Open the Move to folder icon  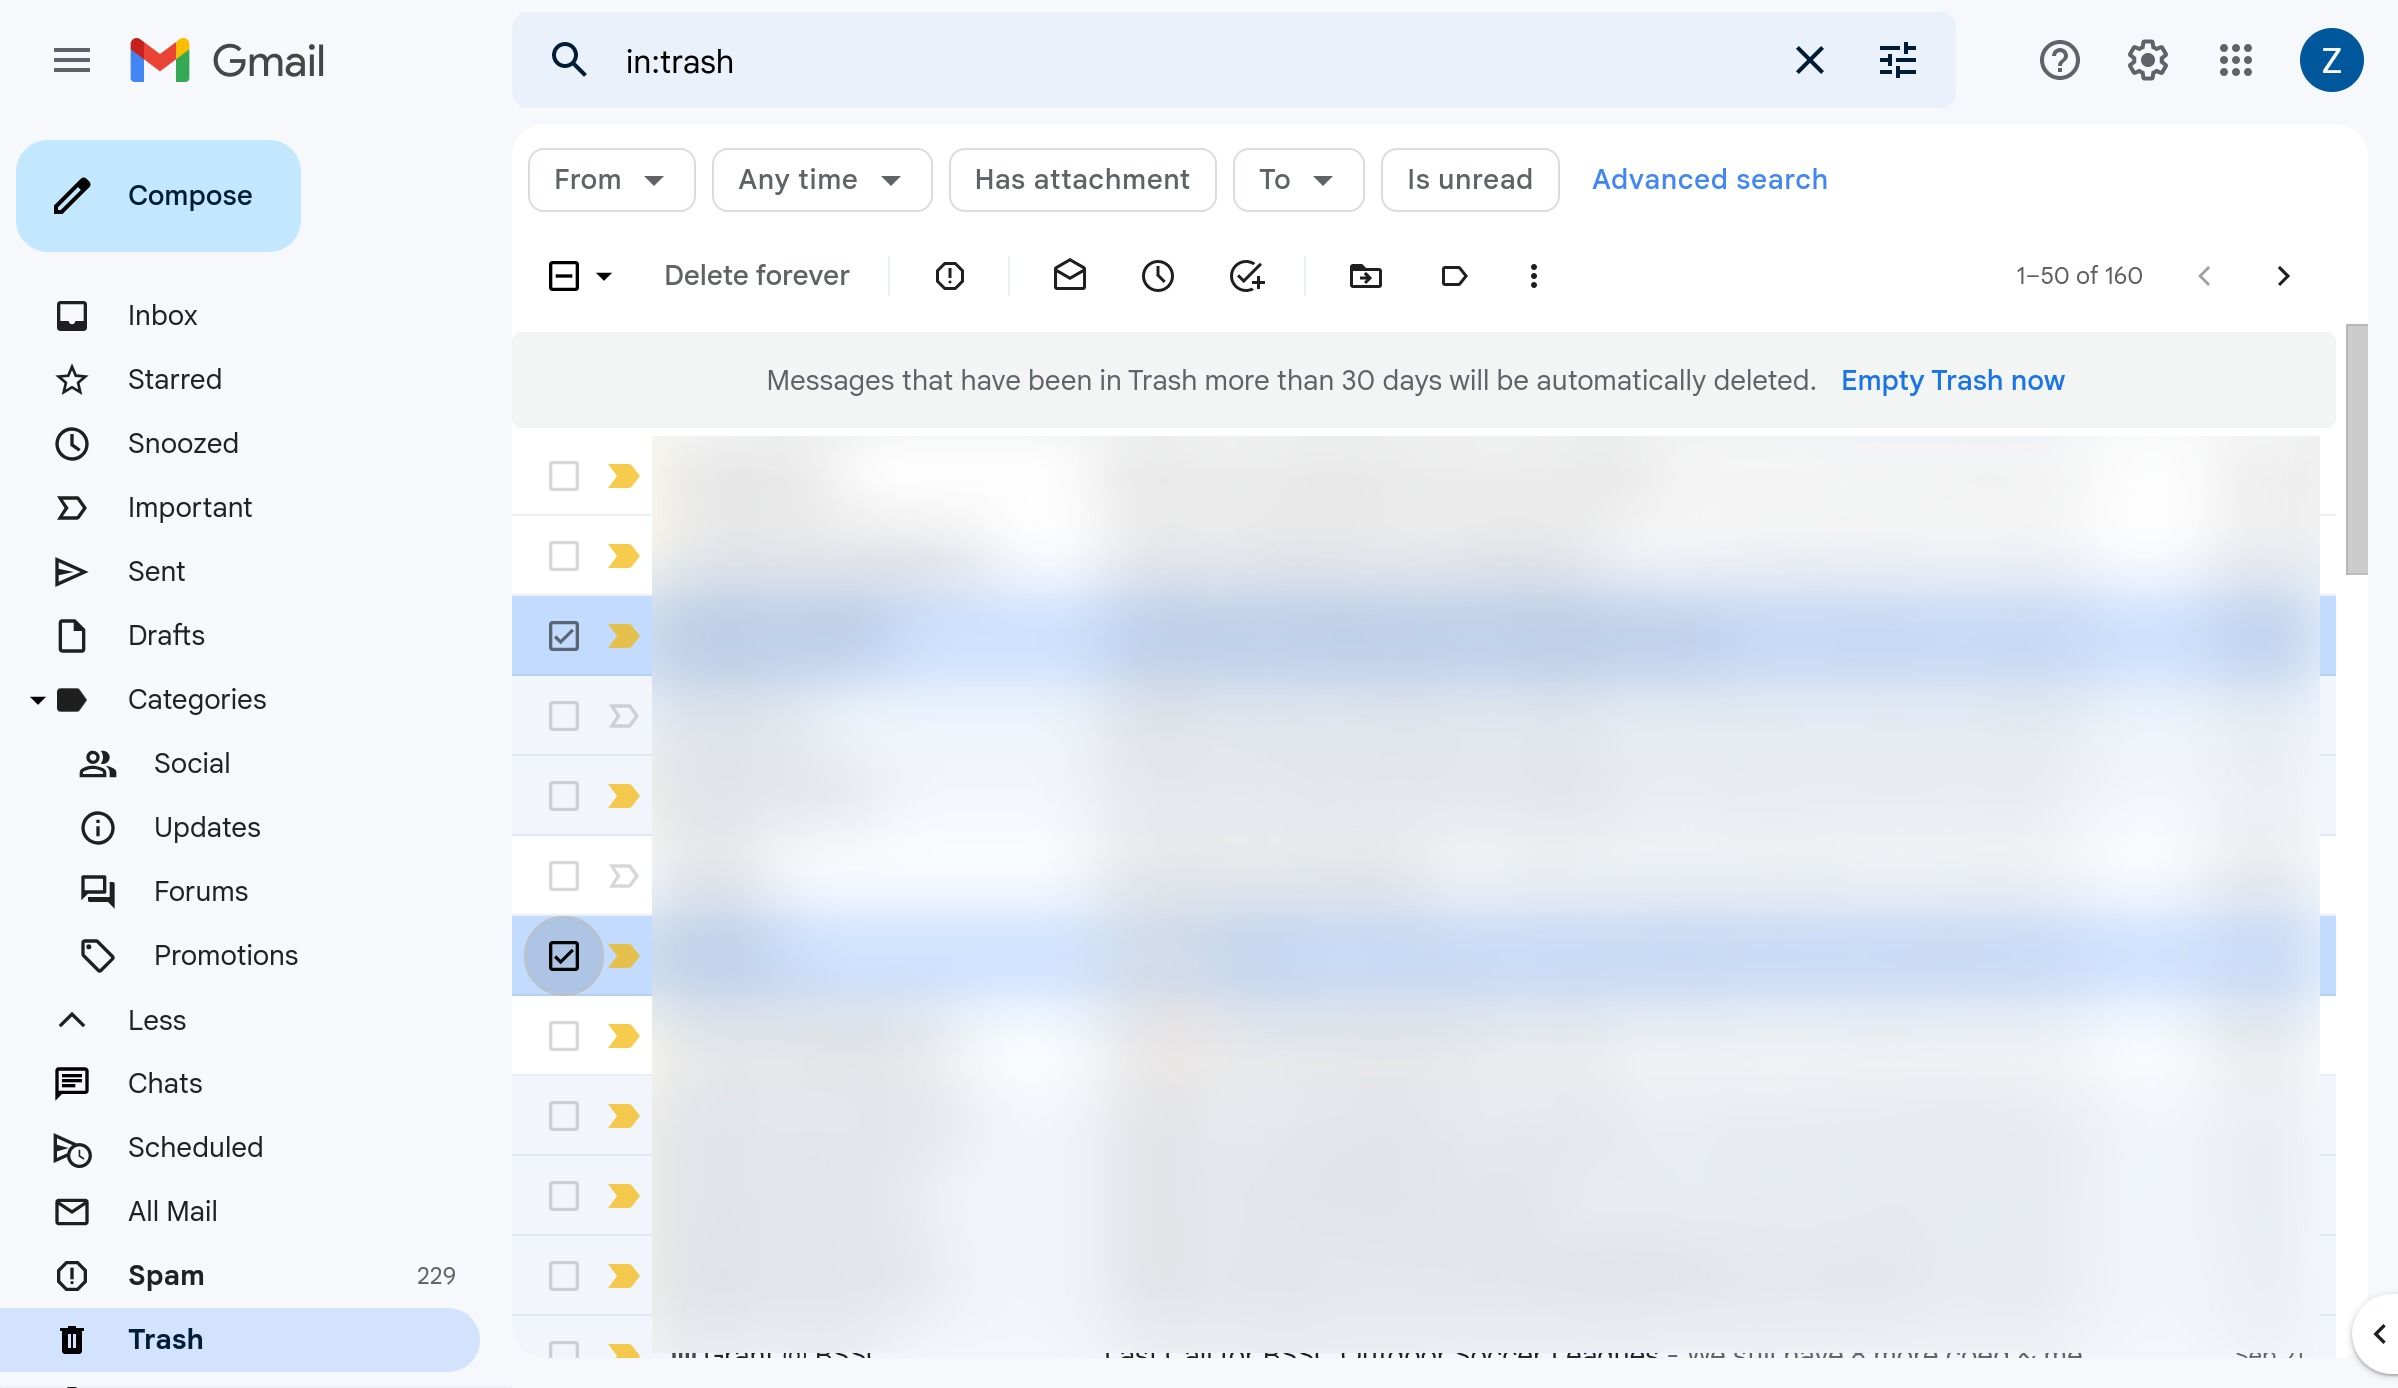(1365, 276)
